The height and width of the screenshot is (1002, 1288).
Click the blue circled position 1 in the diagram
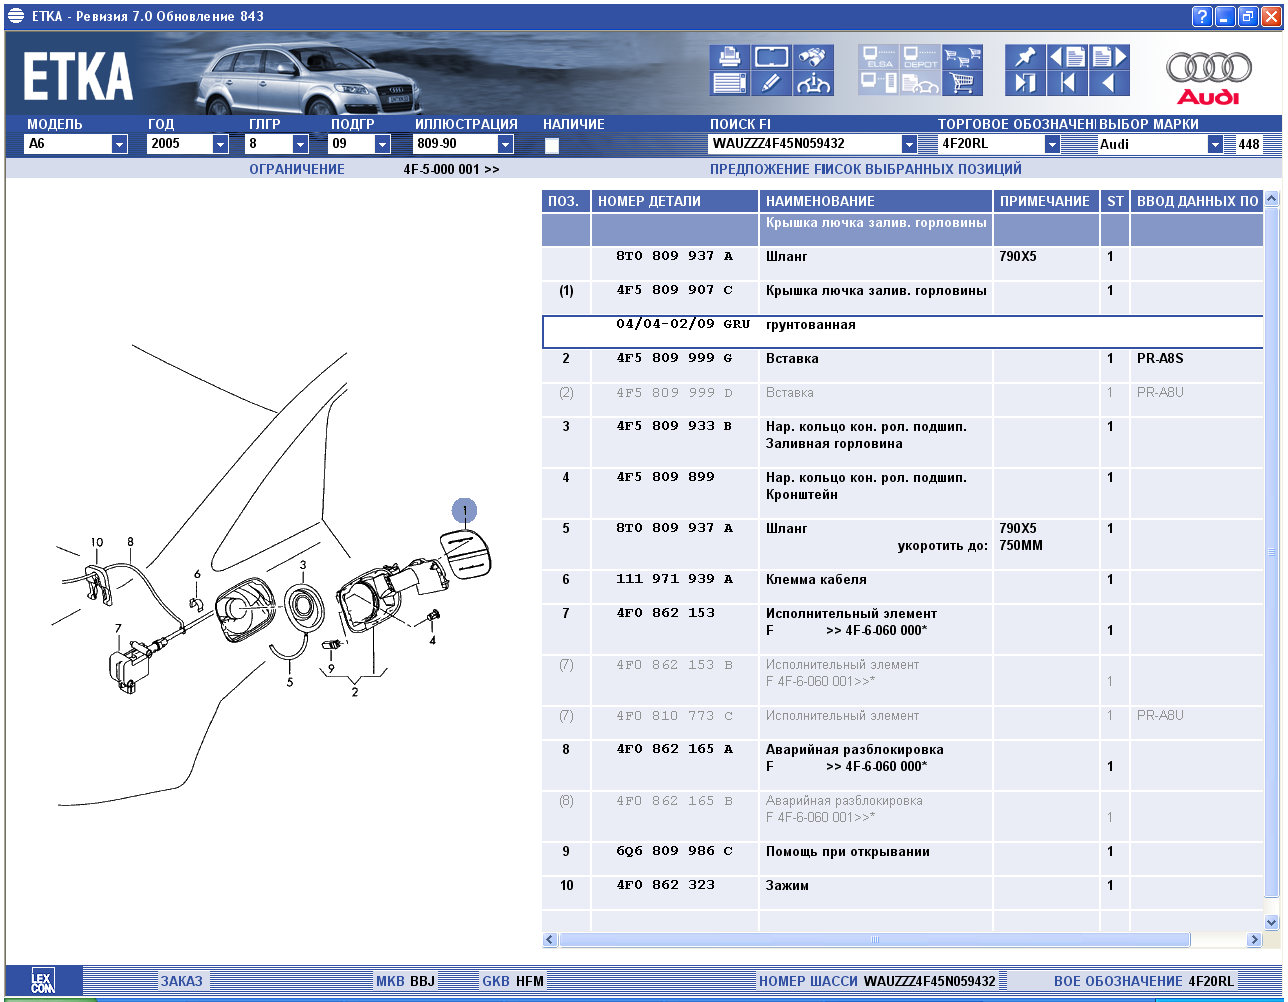coord(464,510)
